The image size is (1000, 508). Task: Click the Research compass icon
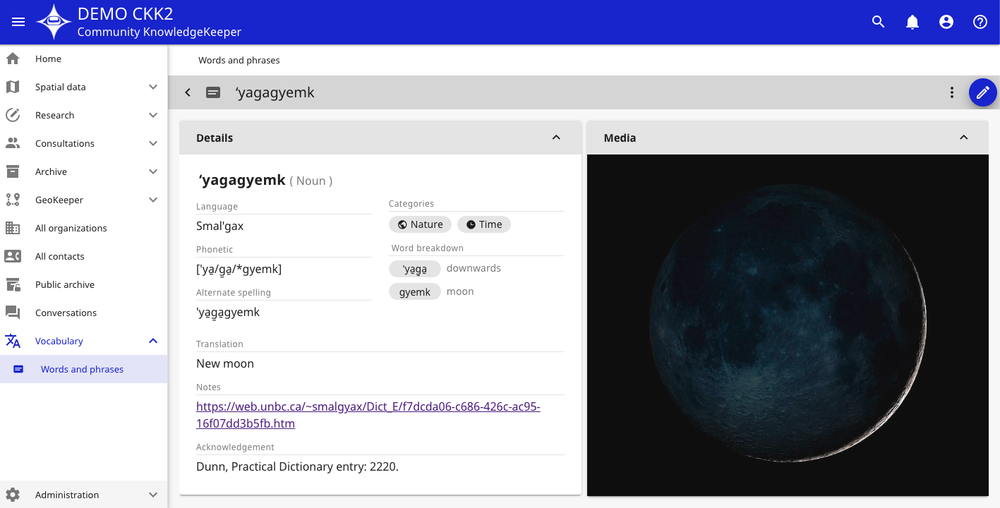[x=12, y=115]
